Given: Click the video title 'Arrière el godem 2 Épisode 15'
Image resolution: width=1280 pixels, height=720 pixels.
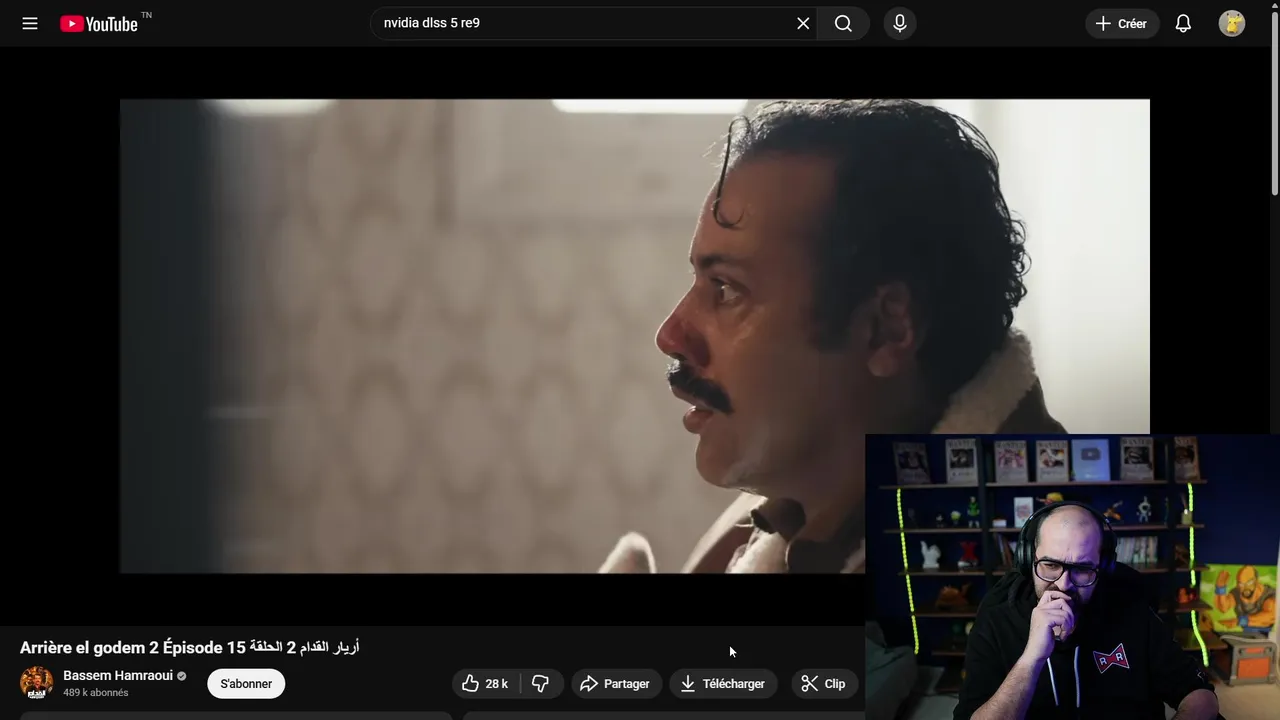Looking at the screenshot, I should [x=189, y=647].
